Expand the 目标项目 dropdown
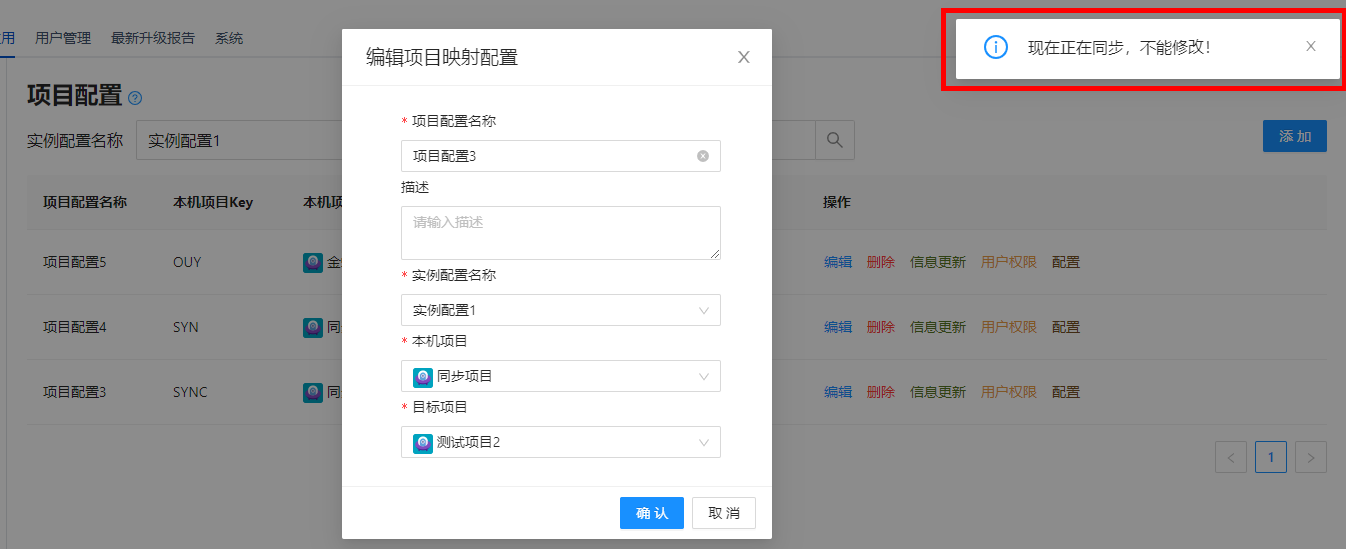The height and width of the screenshot is (549, 1346). point(560,443)
